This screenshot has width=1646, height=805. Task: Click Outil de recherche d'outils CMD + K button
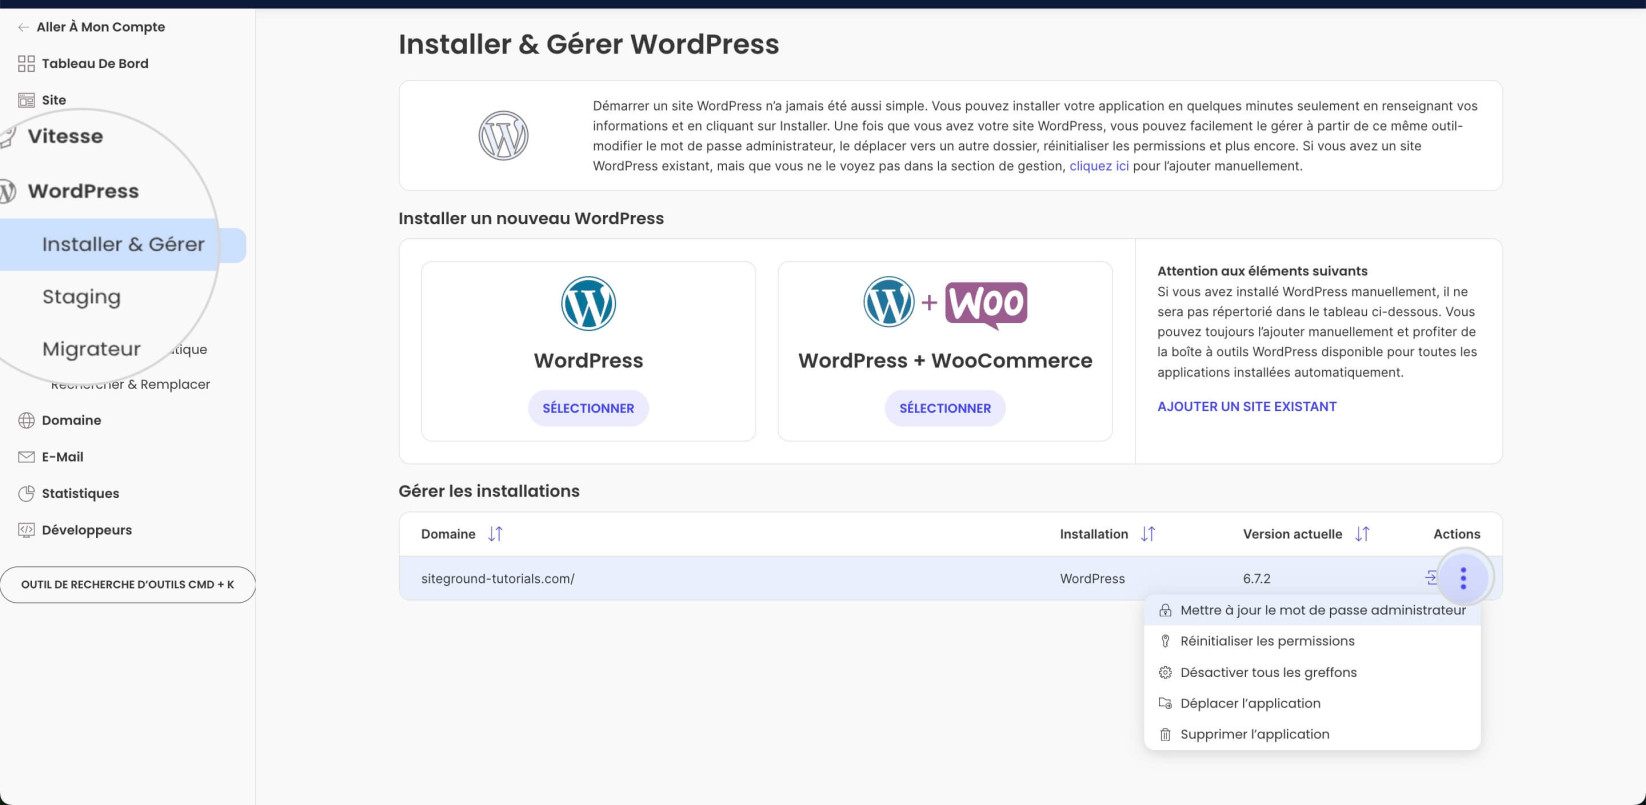point(127,585)
